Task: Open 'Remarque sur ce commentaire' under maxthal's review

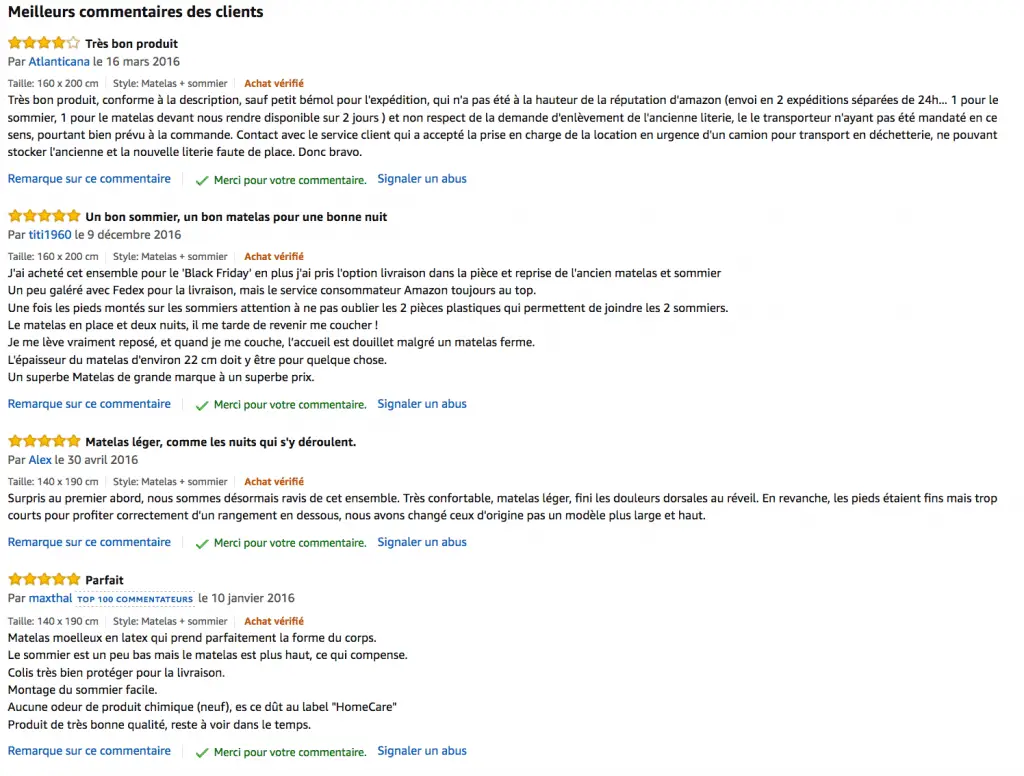Action: point(89,751)
